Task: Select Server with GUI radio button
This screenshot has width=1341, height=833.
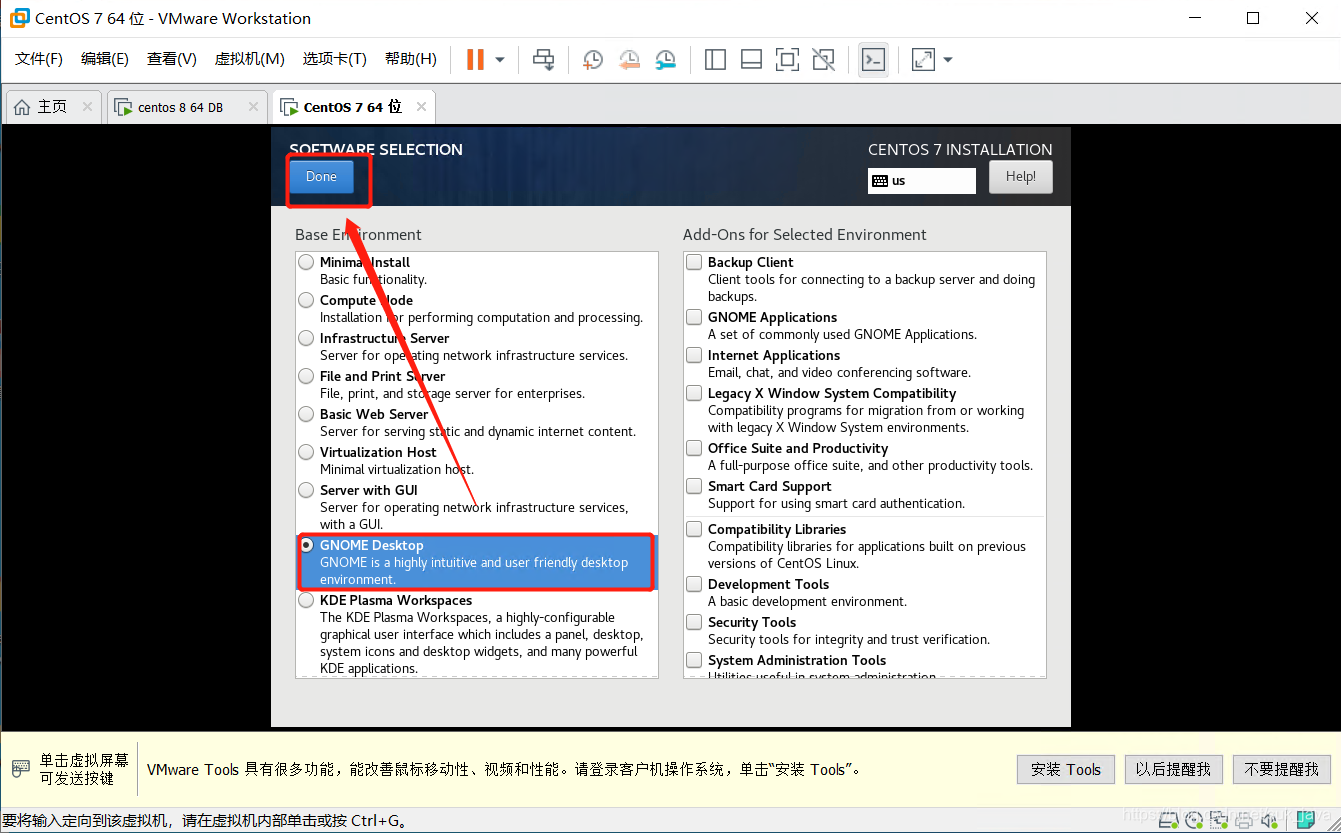Action: coord(306,490)
